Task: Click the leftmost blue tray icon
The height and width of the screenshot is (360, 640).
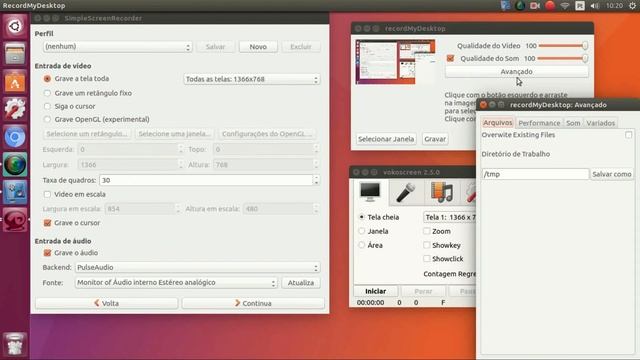Action: click(x=505, y=6)
